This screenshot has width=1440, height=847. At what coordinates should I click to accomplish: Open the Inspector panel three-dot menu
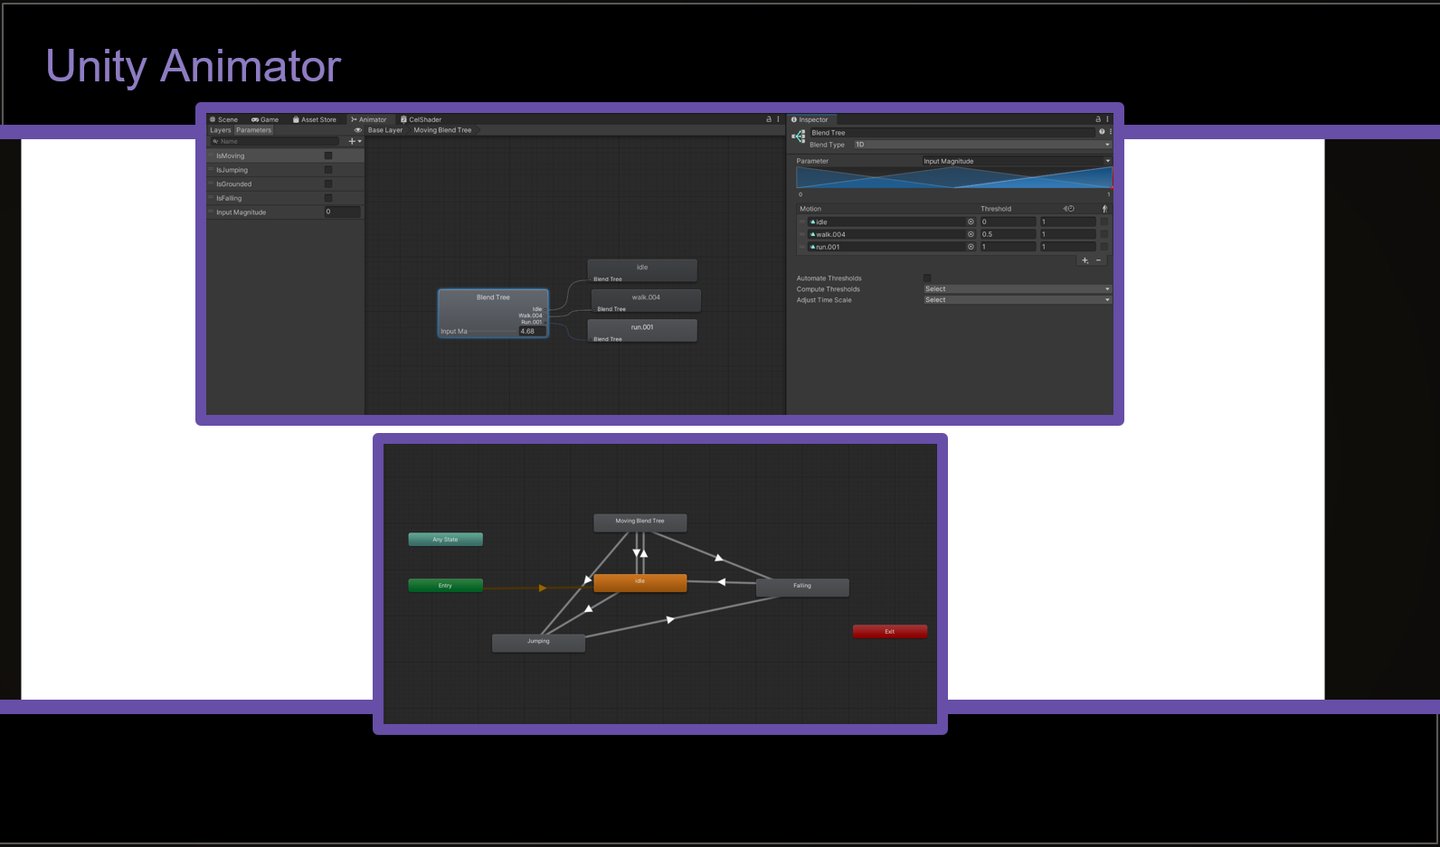tap(1107, 119)
